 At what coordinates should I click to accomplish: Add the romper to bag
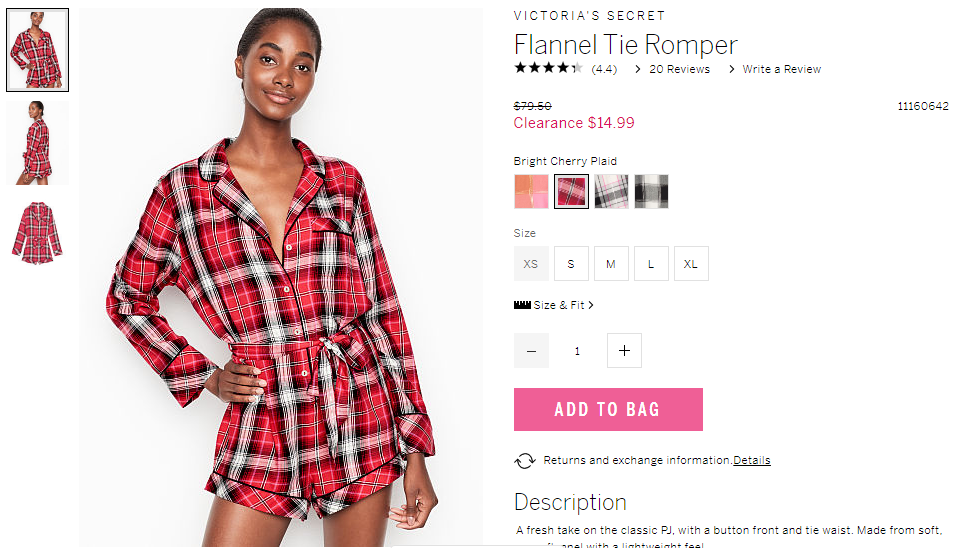coord(608,409)
